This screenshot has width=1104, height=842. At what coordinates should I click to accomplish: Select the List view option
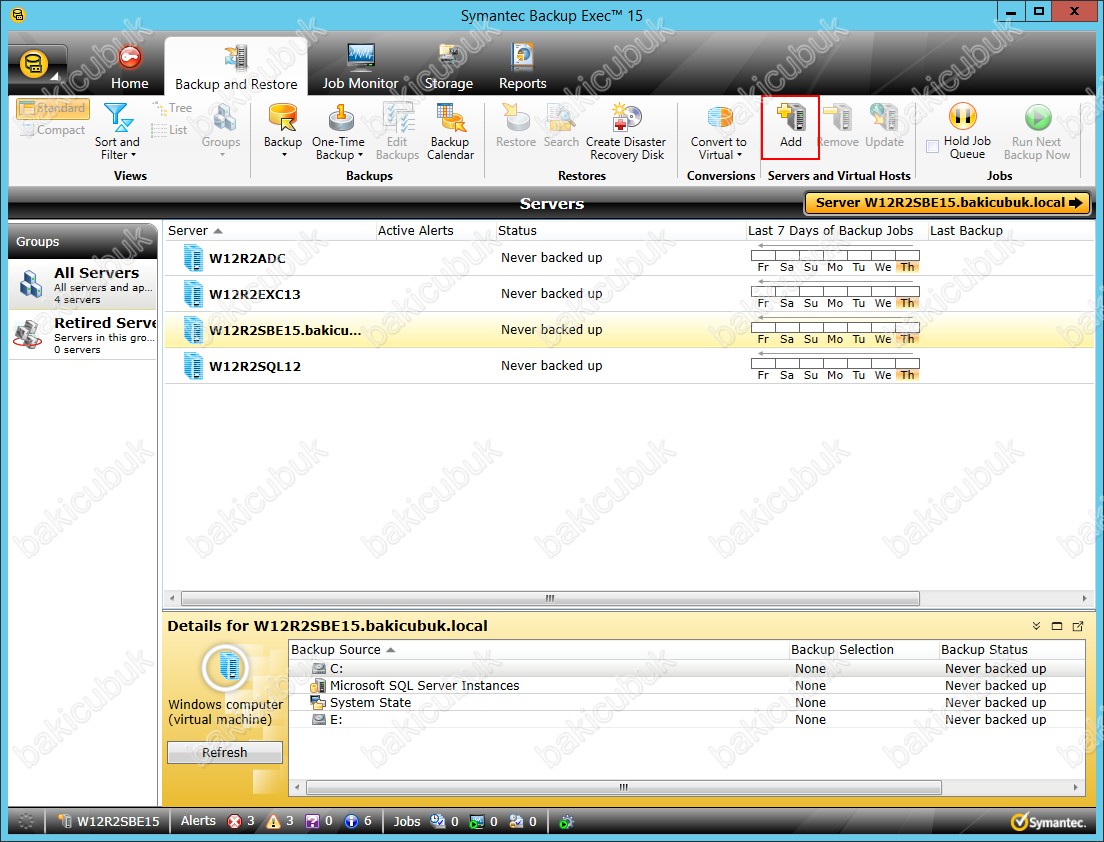pos(169,130)
